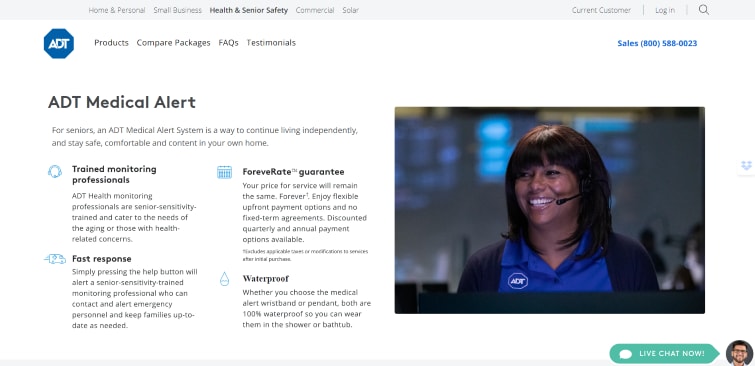This screenshot has width=755, height=366.
Task: Click the Dropbox icon on right edge
Action: coord(746,166)
